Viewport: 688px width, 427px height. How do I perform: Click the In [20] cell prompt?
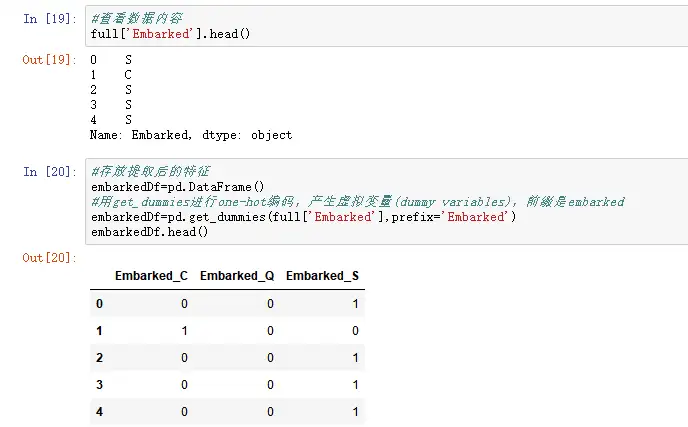50,172
